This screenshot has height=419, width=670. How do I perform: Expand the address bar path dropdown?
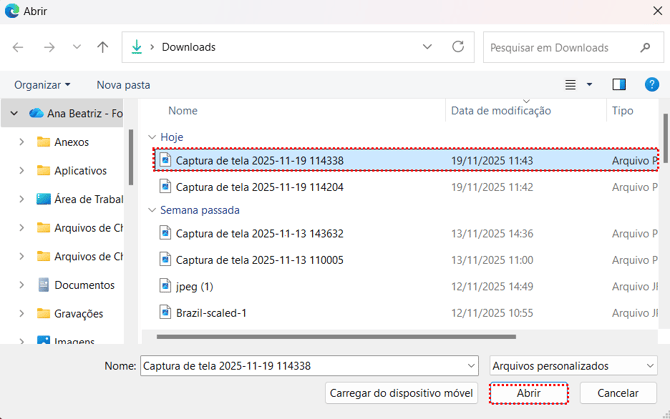[x=427, y=47]
